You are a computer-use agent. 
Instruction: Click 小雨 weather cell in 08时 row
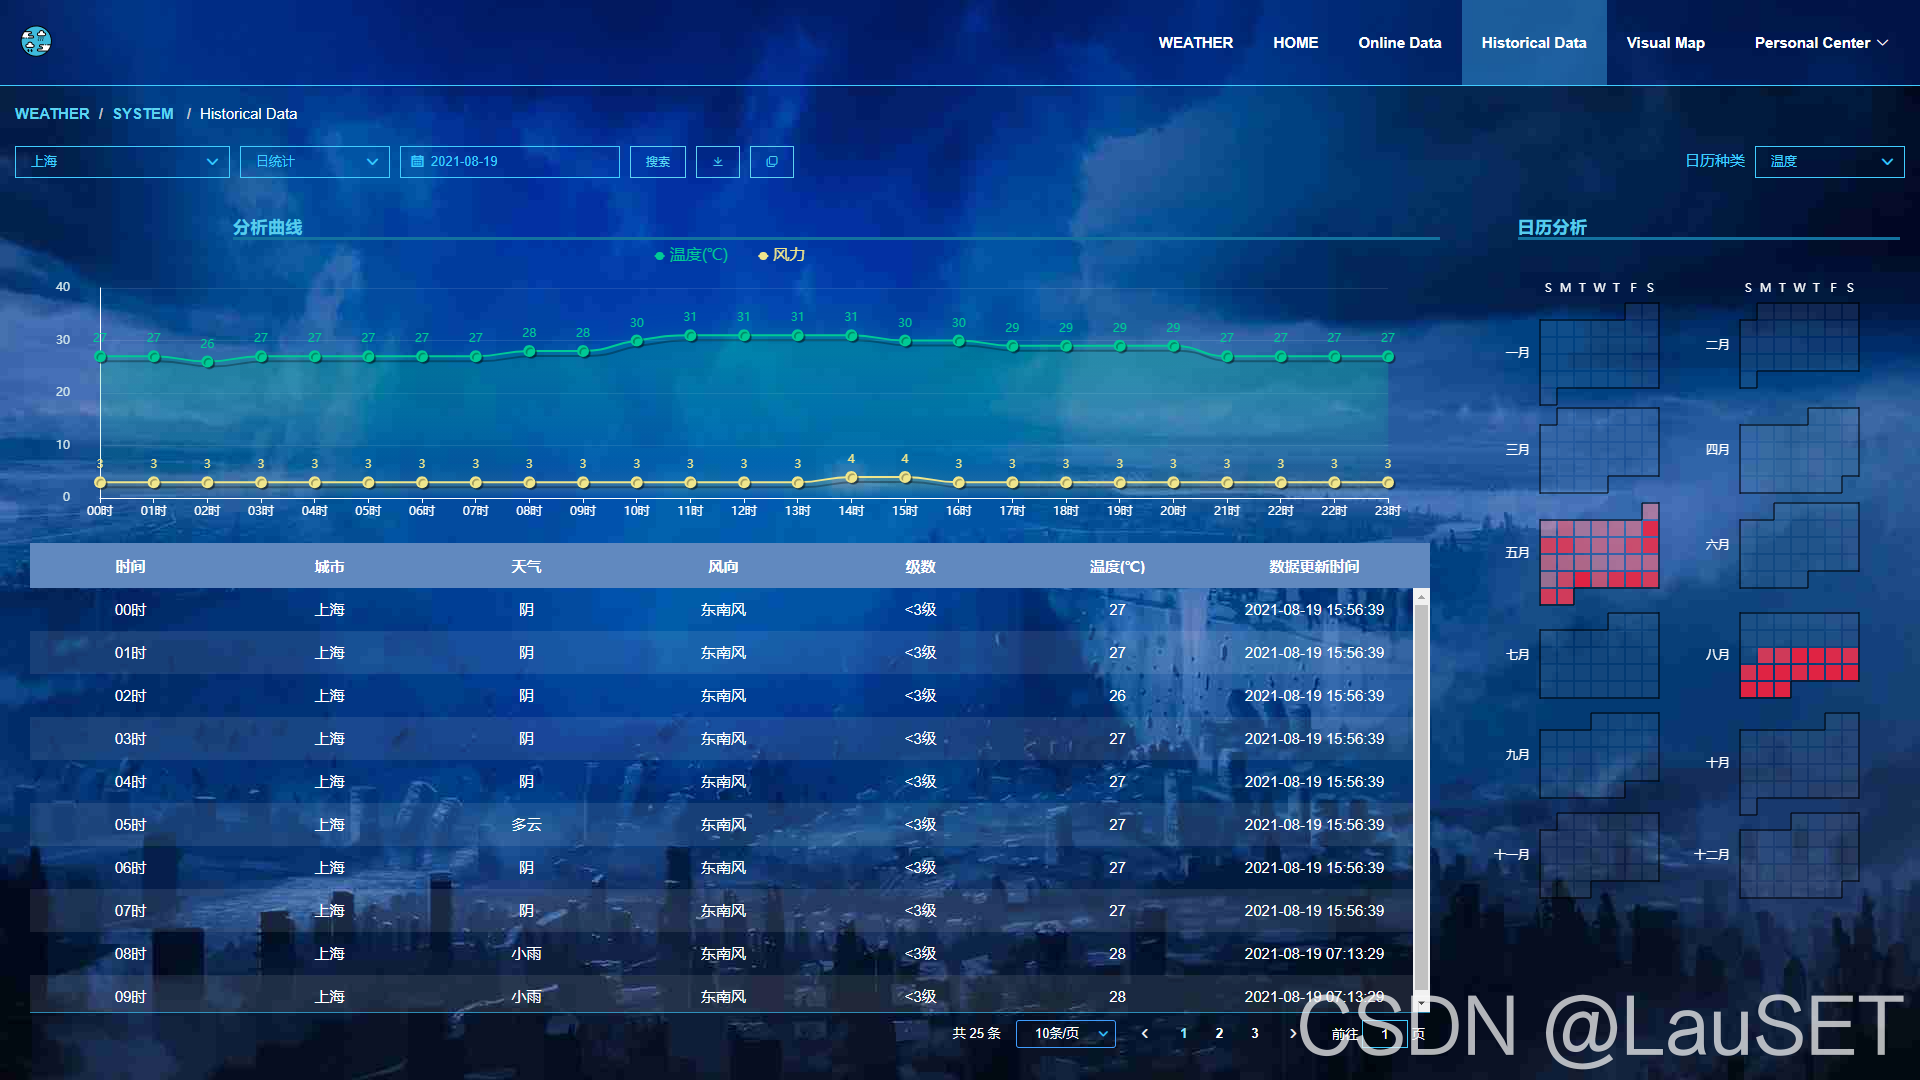[526, 954]
